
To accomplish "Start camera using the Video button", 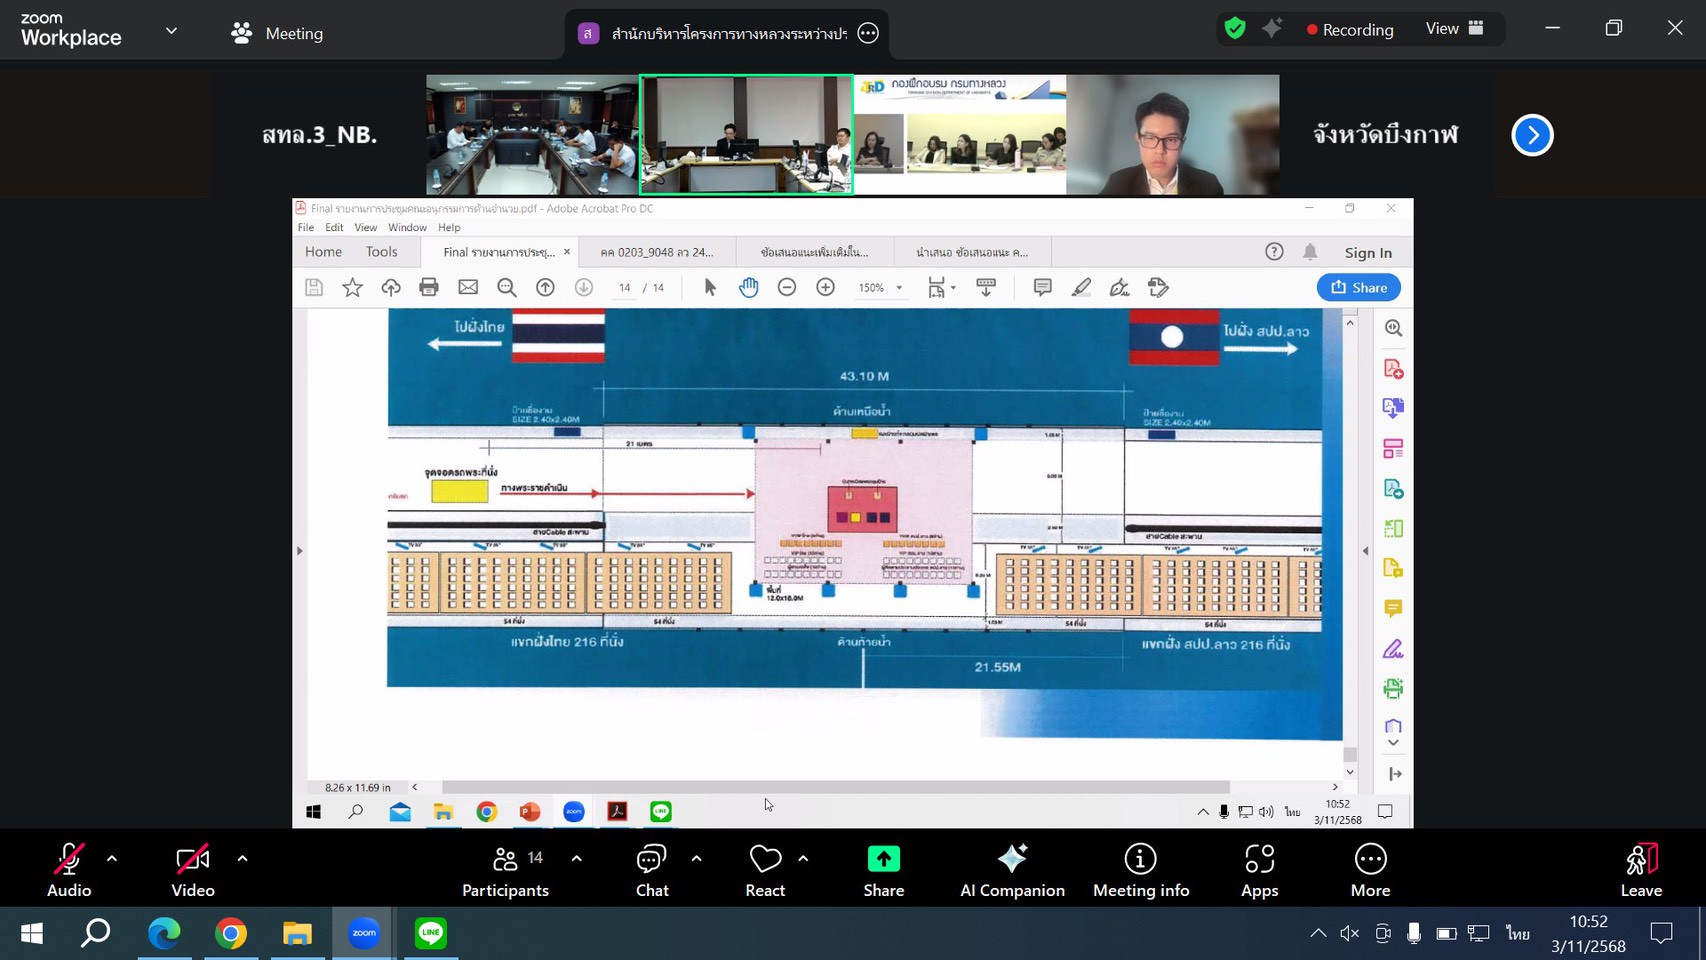I will pos(192,868).
